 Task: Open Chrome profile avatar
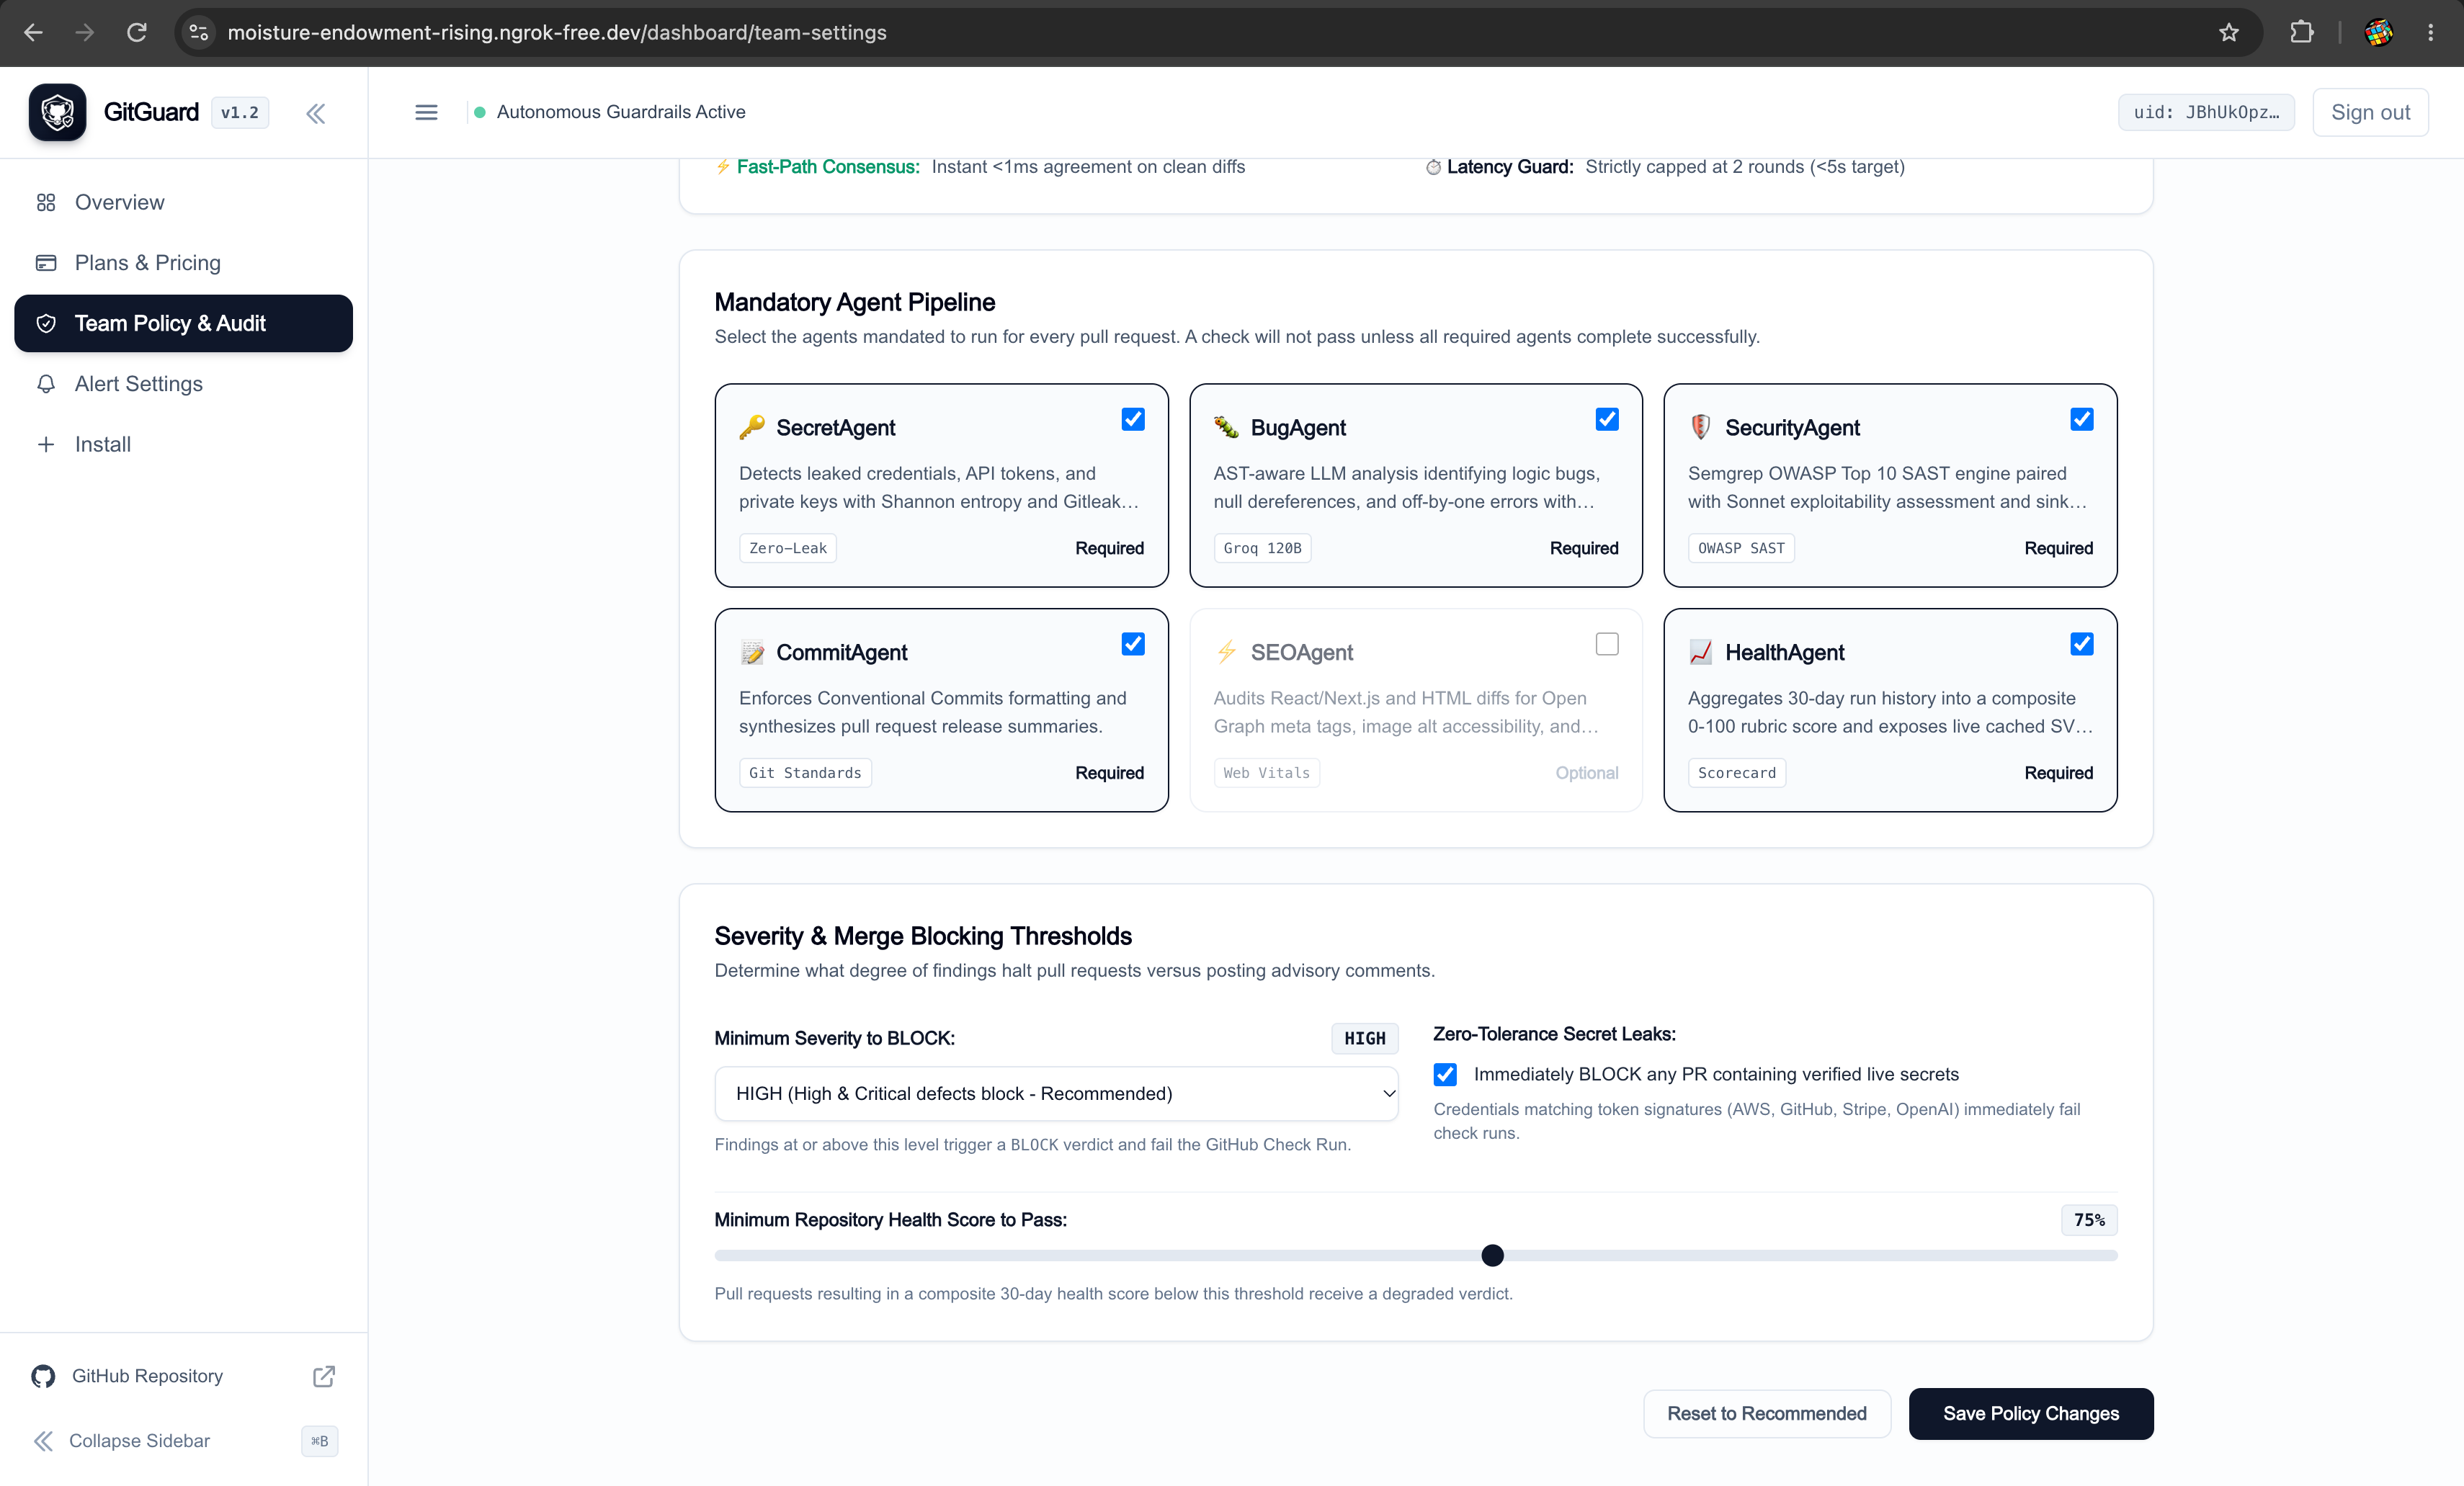(2379, 32)
